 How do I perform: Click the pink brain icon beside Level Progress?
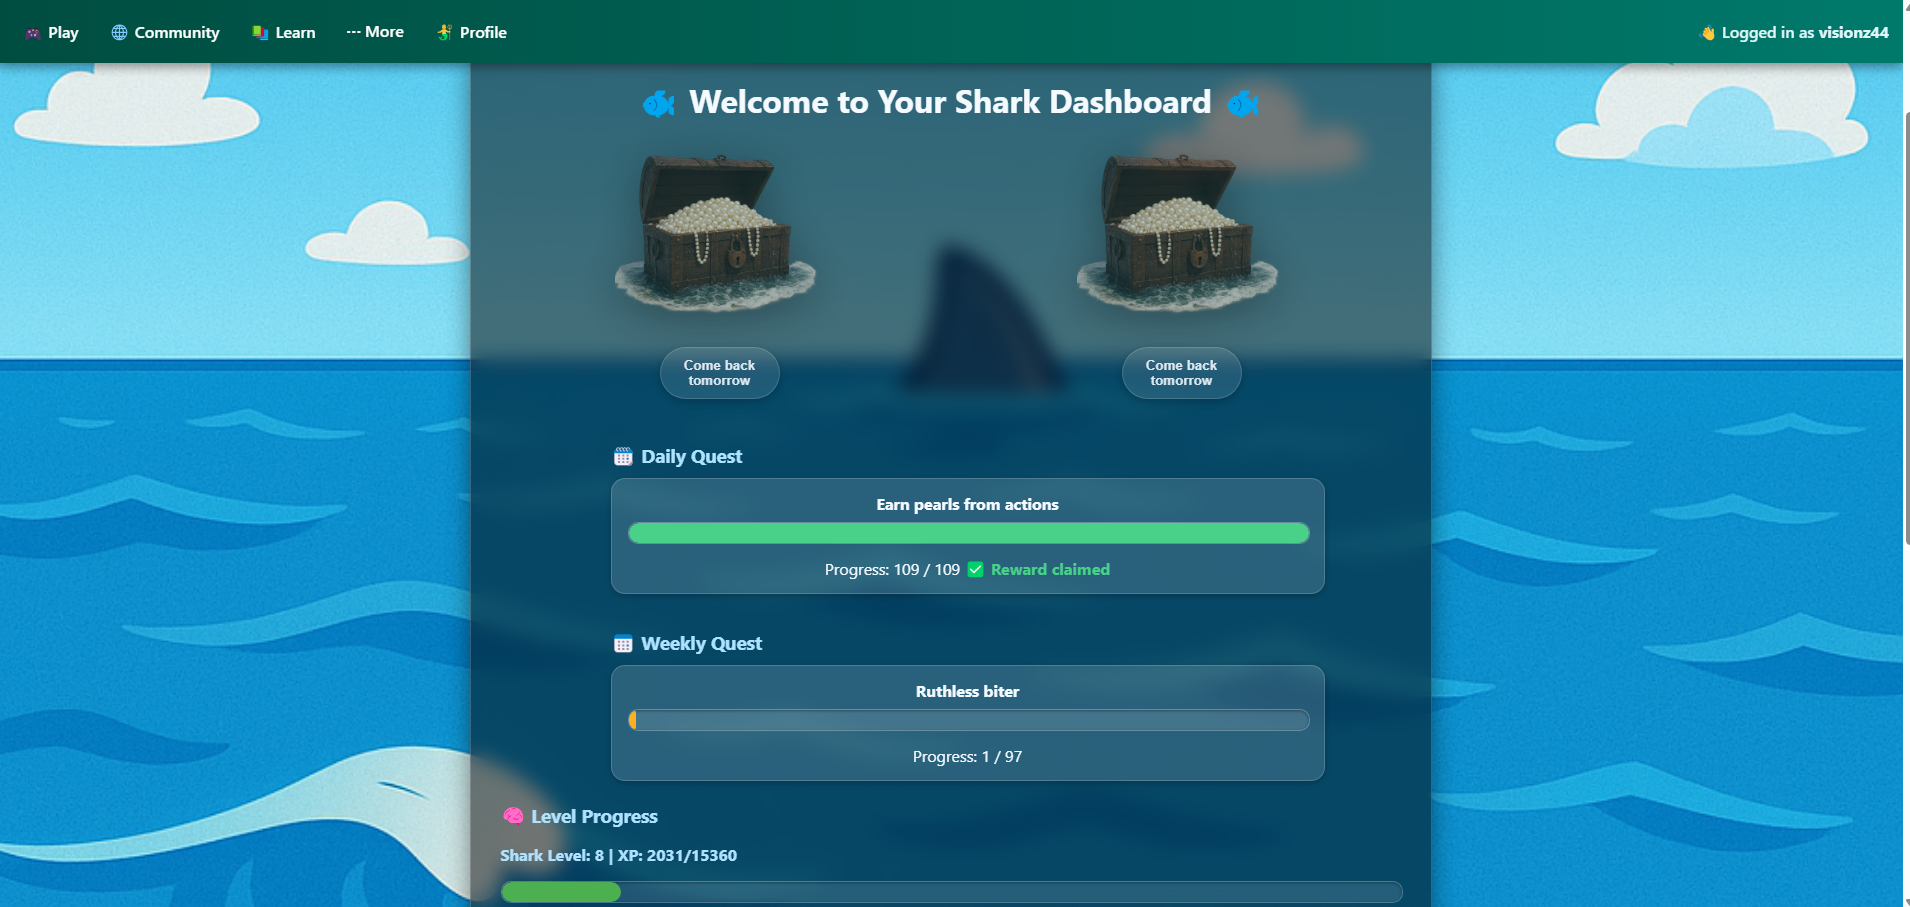[513, 816]
